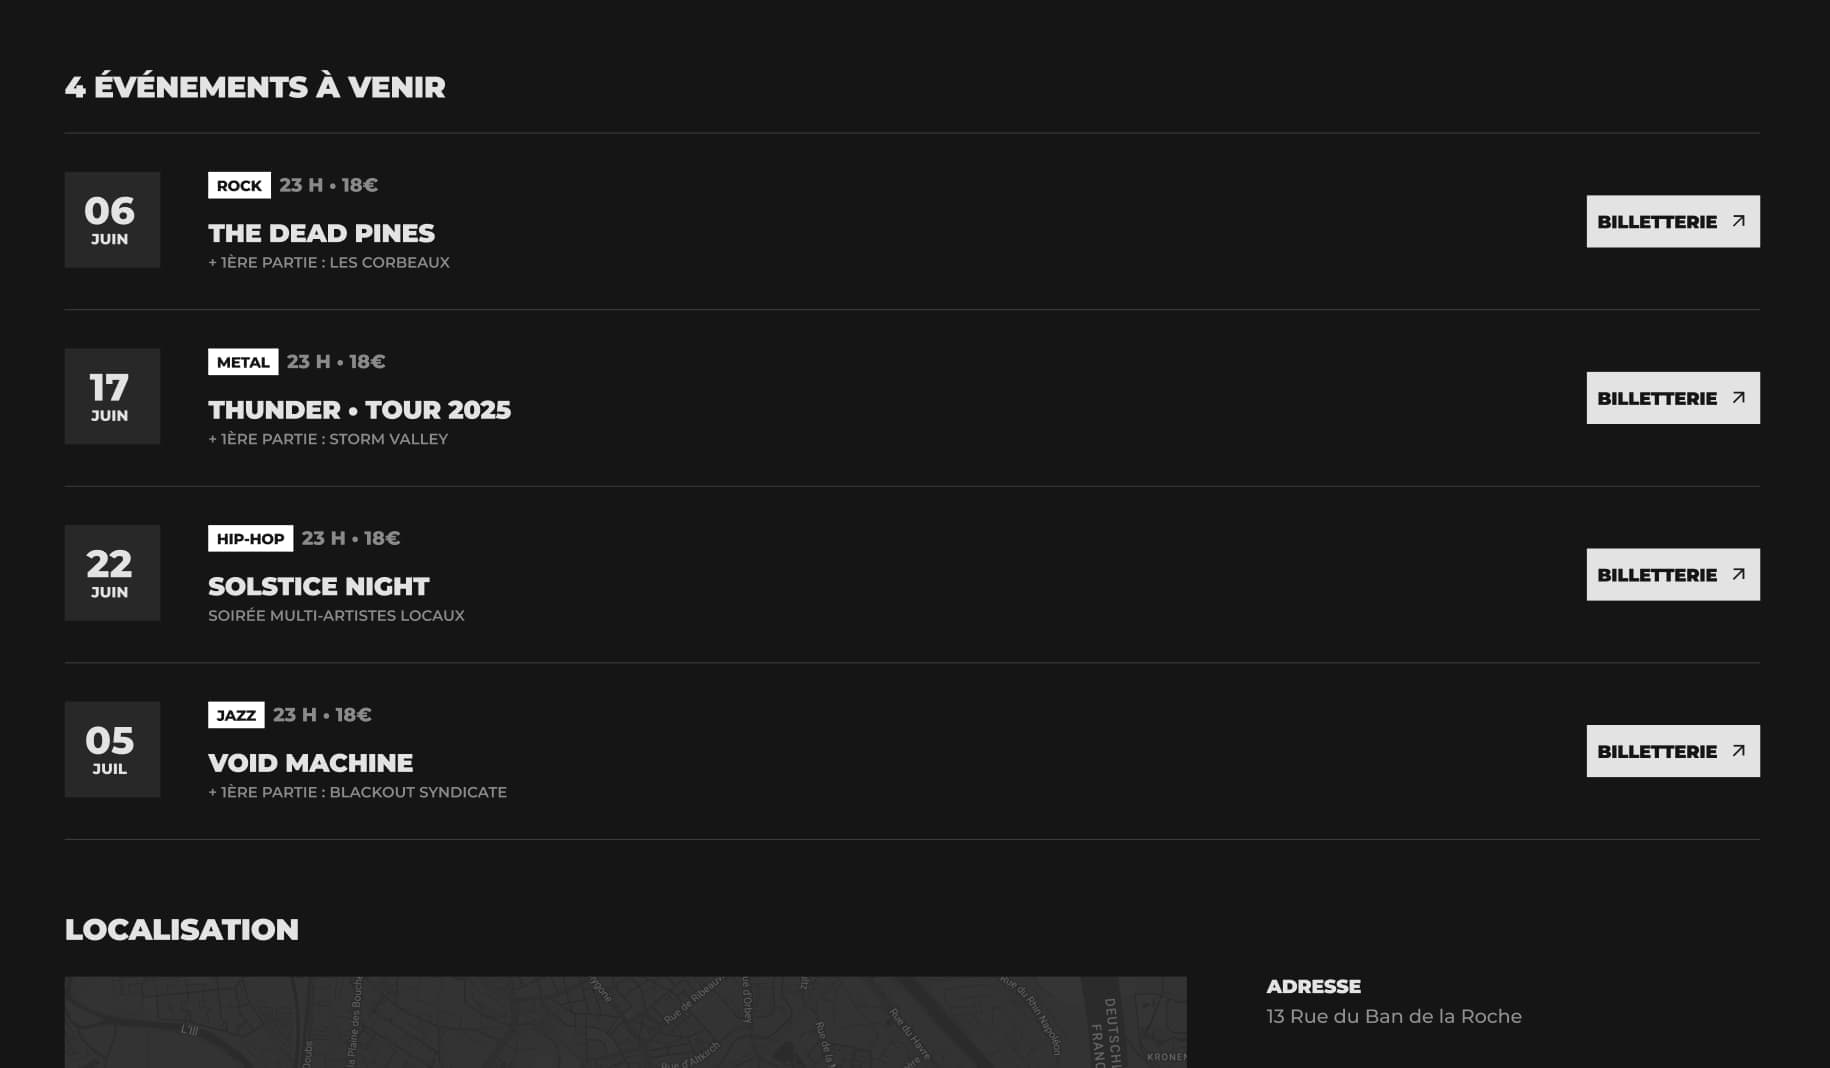Select the METAL genre tag
Screen dimensions: 1830x1068
tap(243, 362)
